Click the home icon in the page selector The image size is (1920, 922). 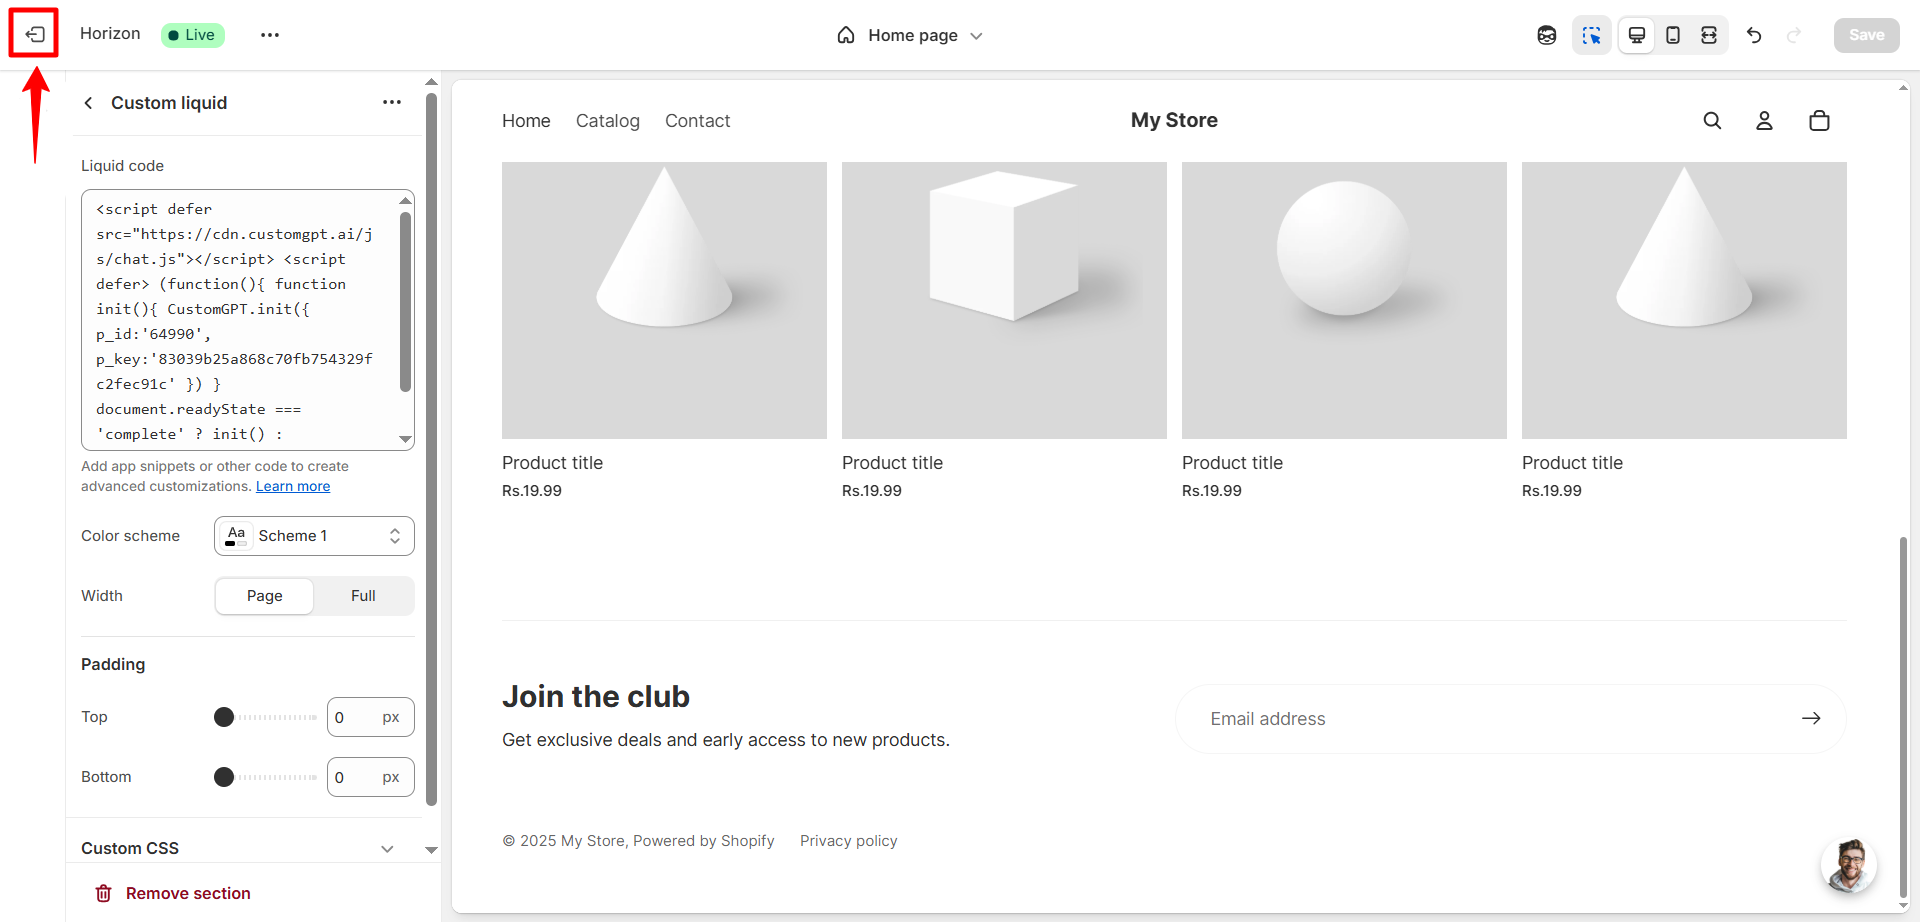pos(846,35)
